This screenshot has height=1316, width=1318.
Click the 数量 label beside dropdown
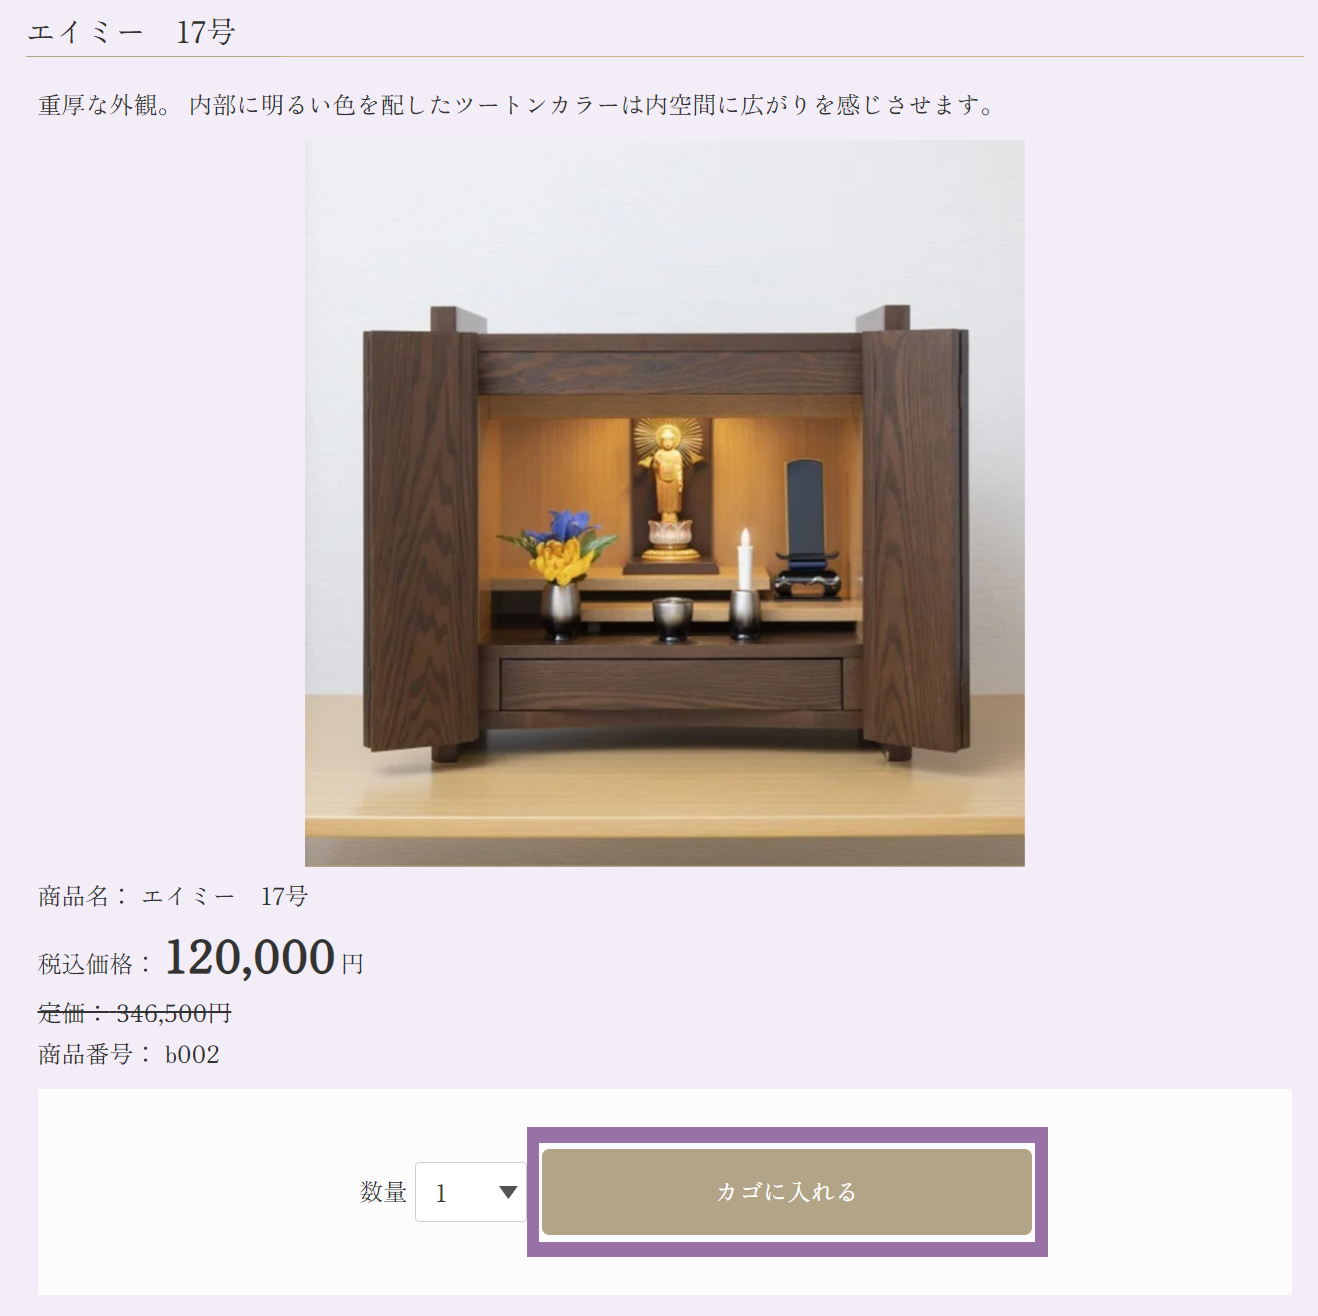383,1192
